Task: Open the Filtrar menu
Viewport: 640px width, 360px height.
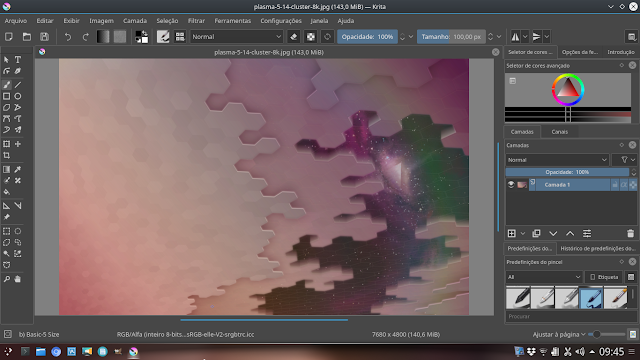Action: [196, 21]
